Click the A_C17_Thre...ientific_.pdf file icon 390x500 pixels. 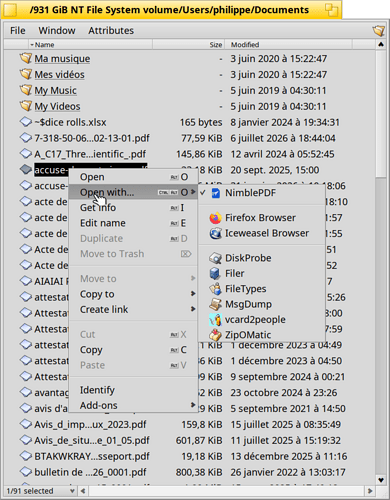coord(26,154)
